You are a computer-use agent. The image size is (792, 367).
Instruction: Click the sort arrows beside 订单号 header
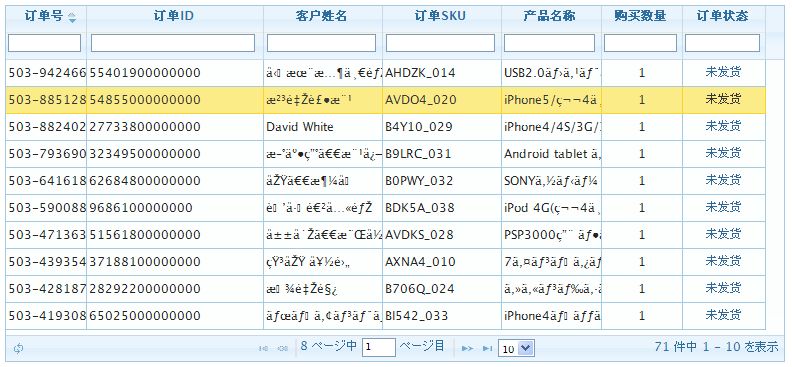(x=72, y=18)
